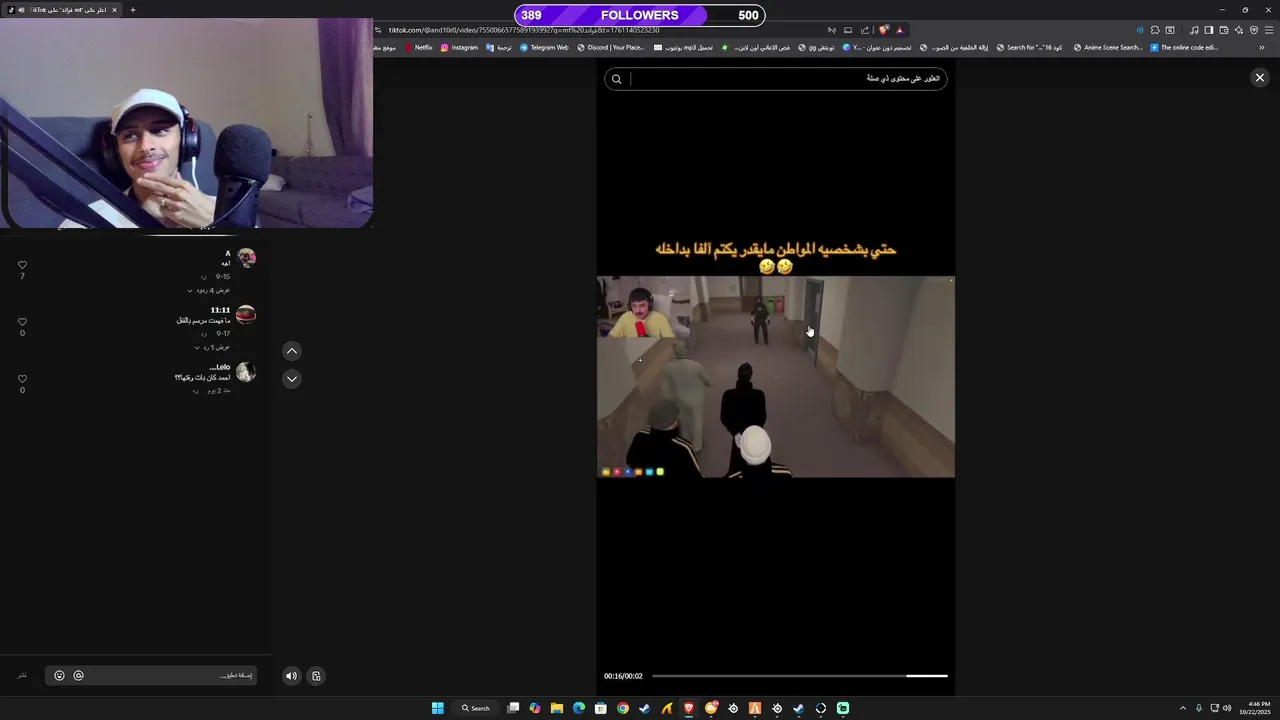
Task: Switch to the TikTok browser tab
Action: [62, 10]
